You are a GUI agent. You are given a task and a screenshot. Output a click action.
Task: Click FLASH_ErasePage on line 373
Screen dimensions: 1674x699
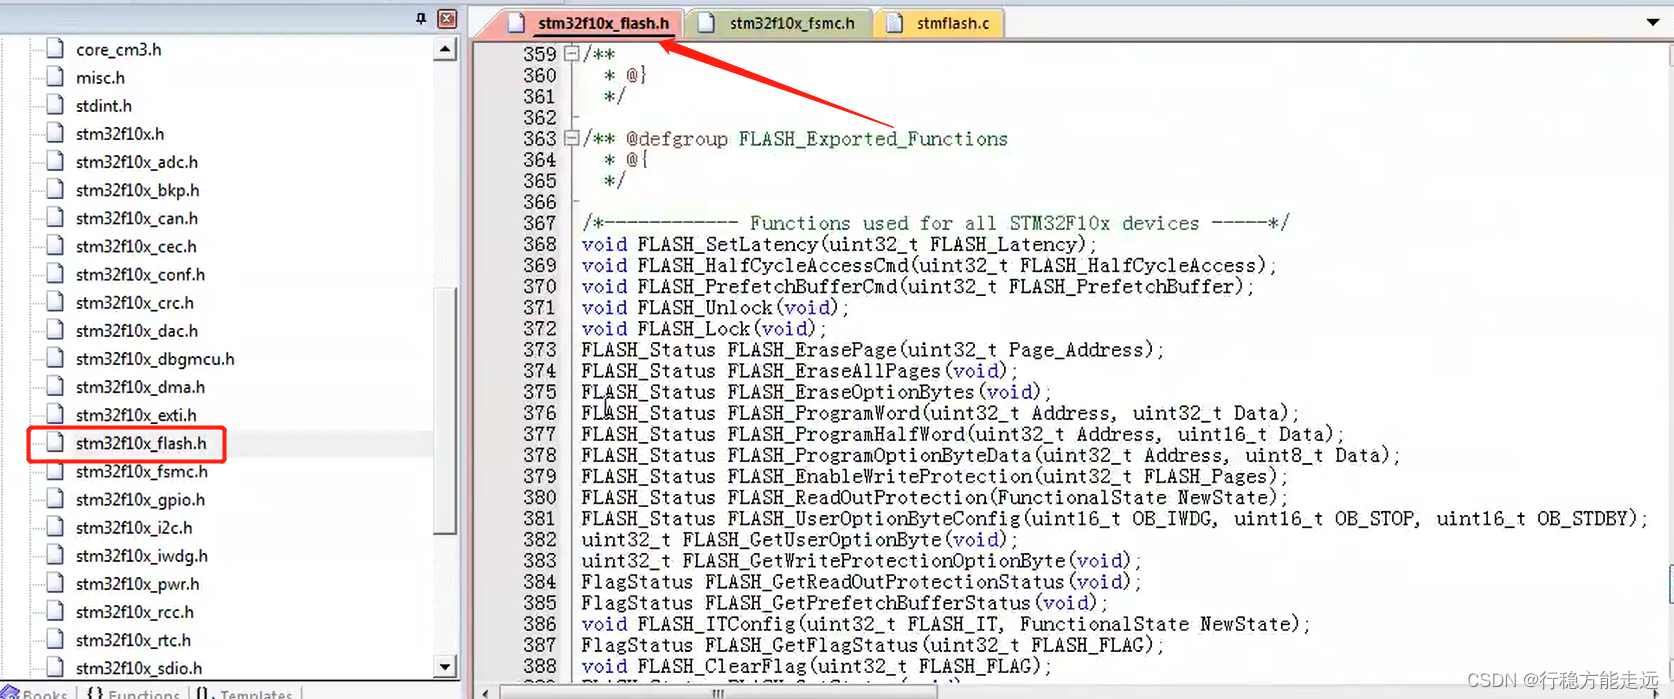point(812,350)
